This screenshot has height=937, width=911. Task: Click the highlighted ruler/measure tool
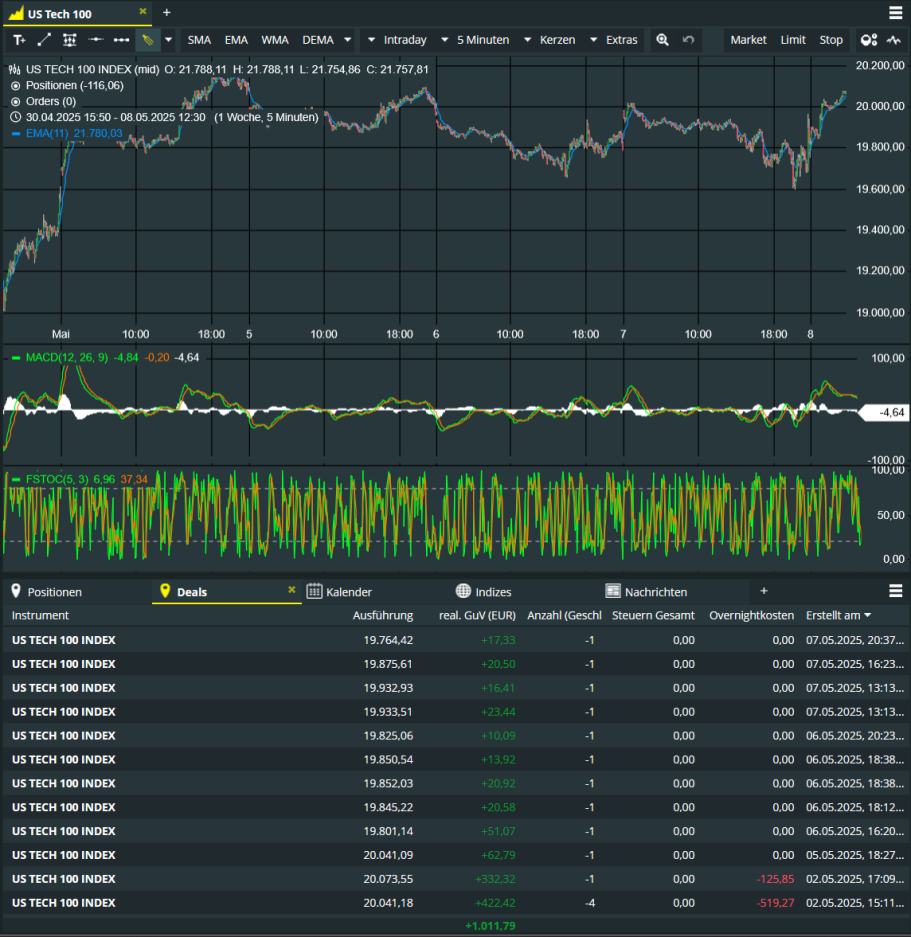coord(148,40)
